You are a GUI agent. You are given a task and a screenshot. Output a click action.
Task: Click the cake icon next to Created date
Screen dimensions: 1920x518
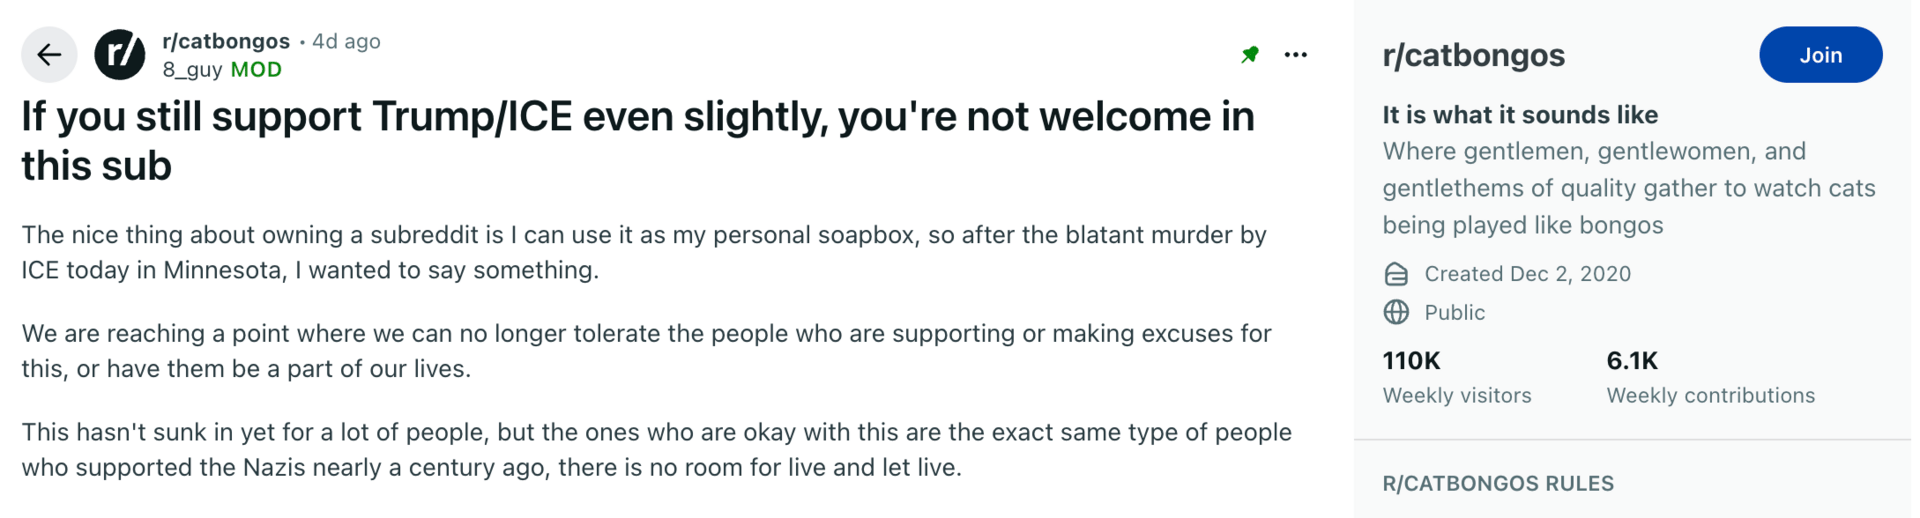tap(1396, 274)
